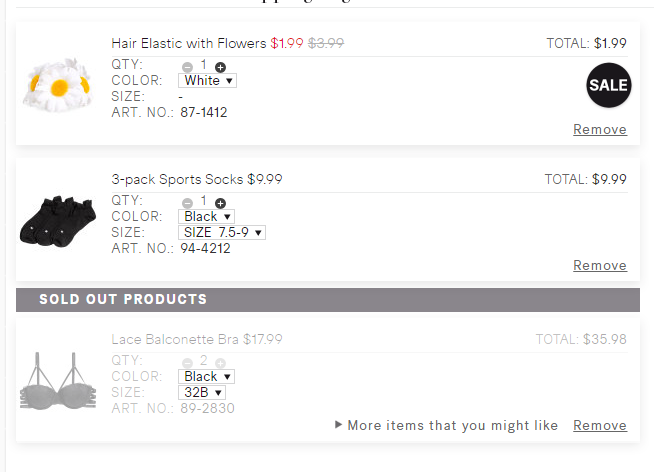Image resolution: width=654 pixels, height=472 pixels.
Task: Open color dropdown for Hair Elastic
Action: [207, 81]
